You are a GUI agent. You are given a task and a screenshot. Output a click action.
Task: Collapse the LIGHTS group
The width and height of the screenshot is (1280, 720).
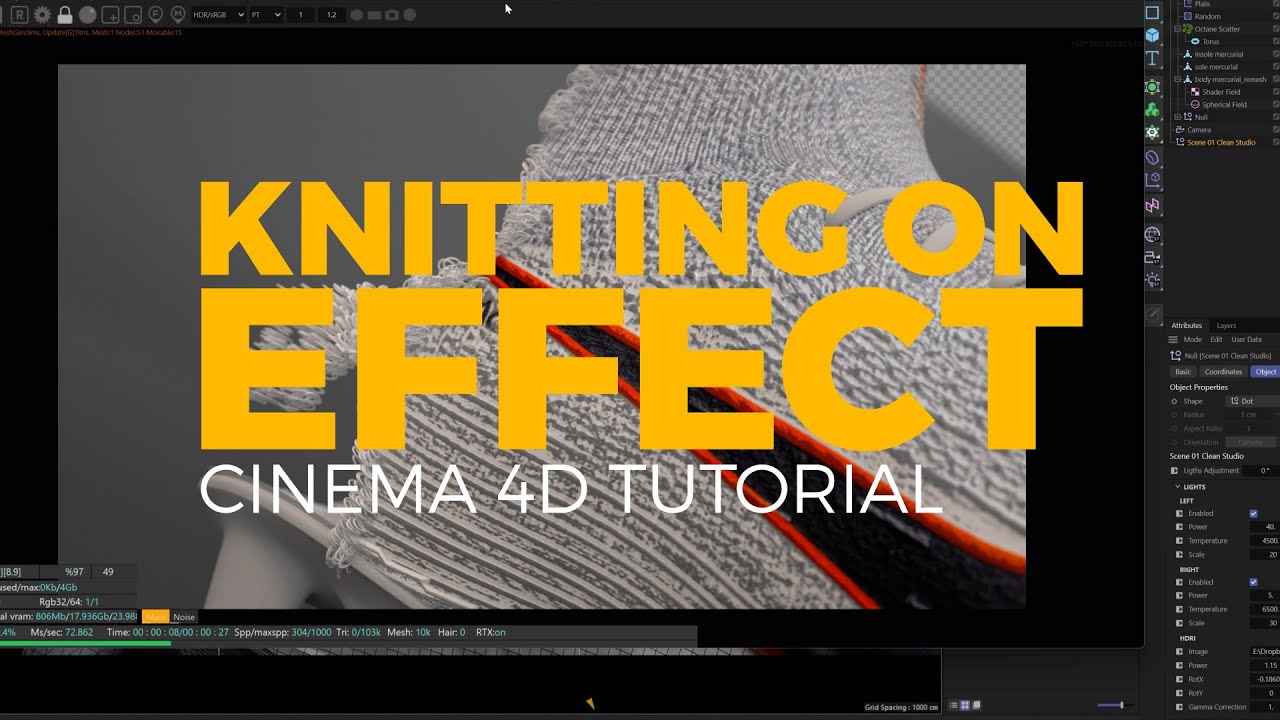tap(1178, 487)
